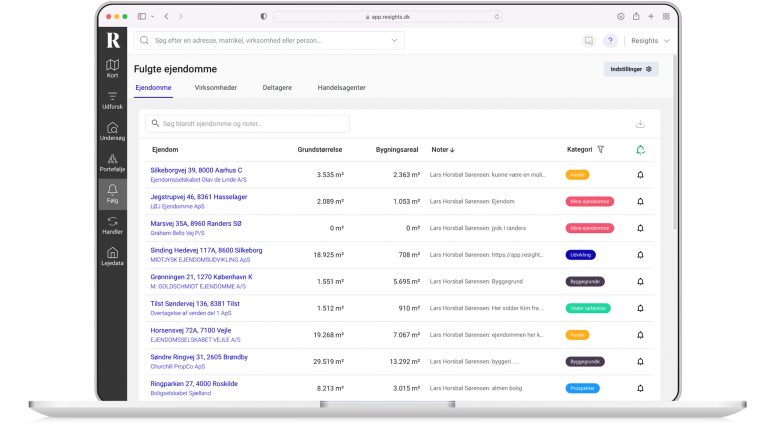The width and height of the screenshot is (768, 432).
Task: Open the Portefølje sidebar icon
Action: [113, 162]
